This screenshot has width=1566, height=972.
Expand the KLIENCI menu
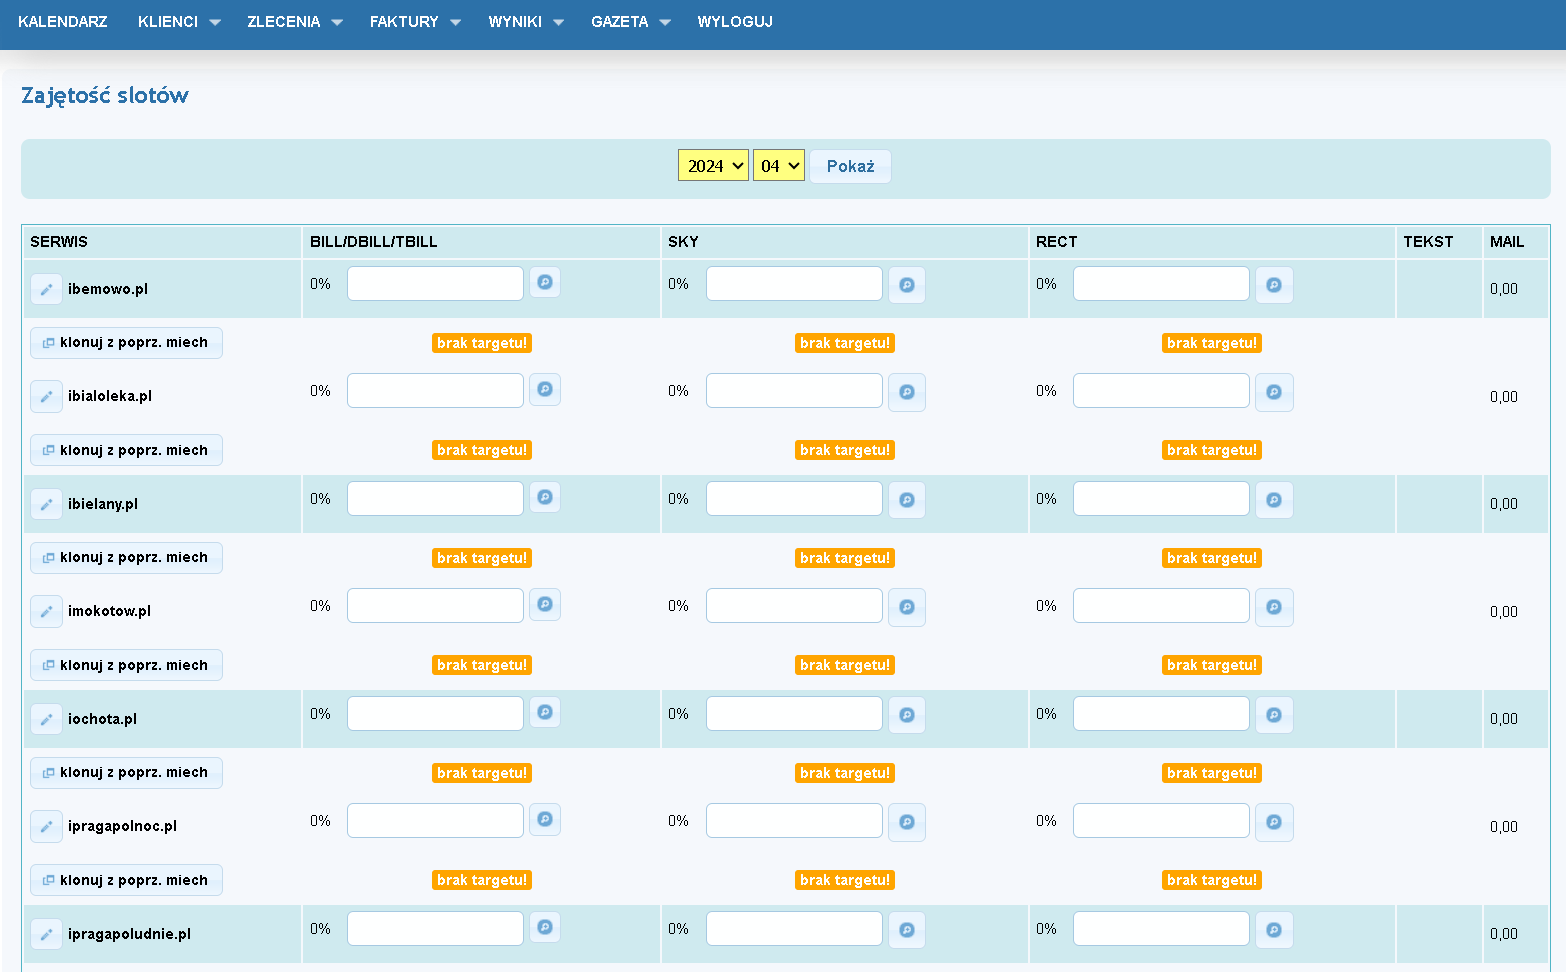tap(178, 22)
